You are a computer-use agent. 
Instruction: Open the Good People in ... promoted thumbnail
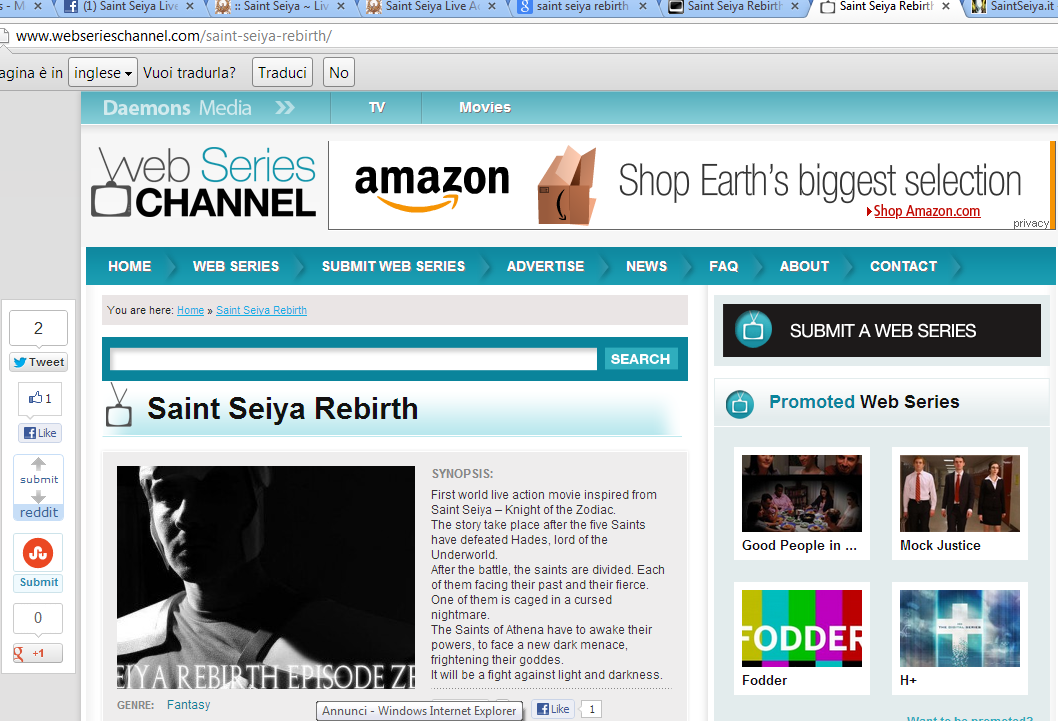click(802, 493)
